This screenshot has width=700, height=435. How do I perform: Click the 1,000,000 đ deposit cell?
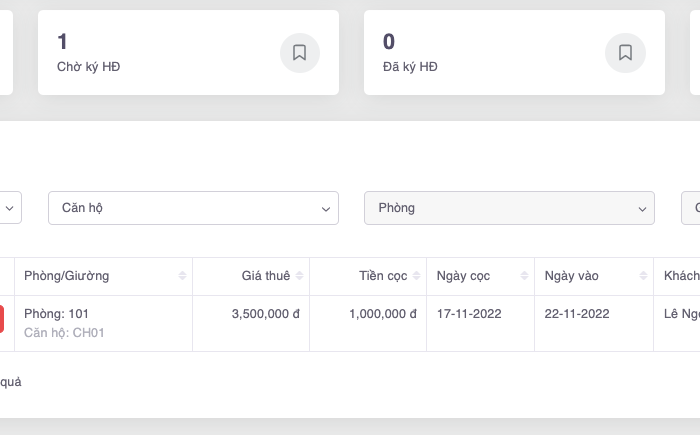[x=382, y=314]
